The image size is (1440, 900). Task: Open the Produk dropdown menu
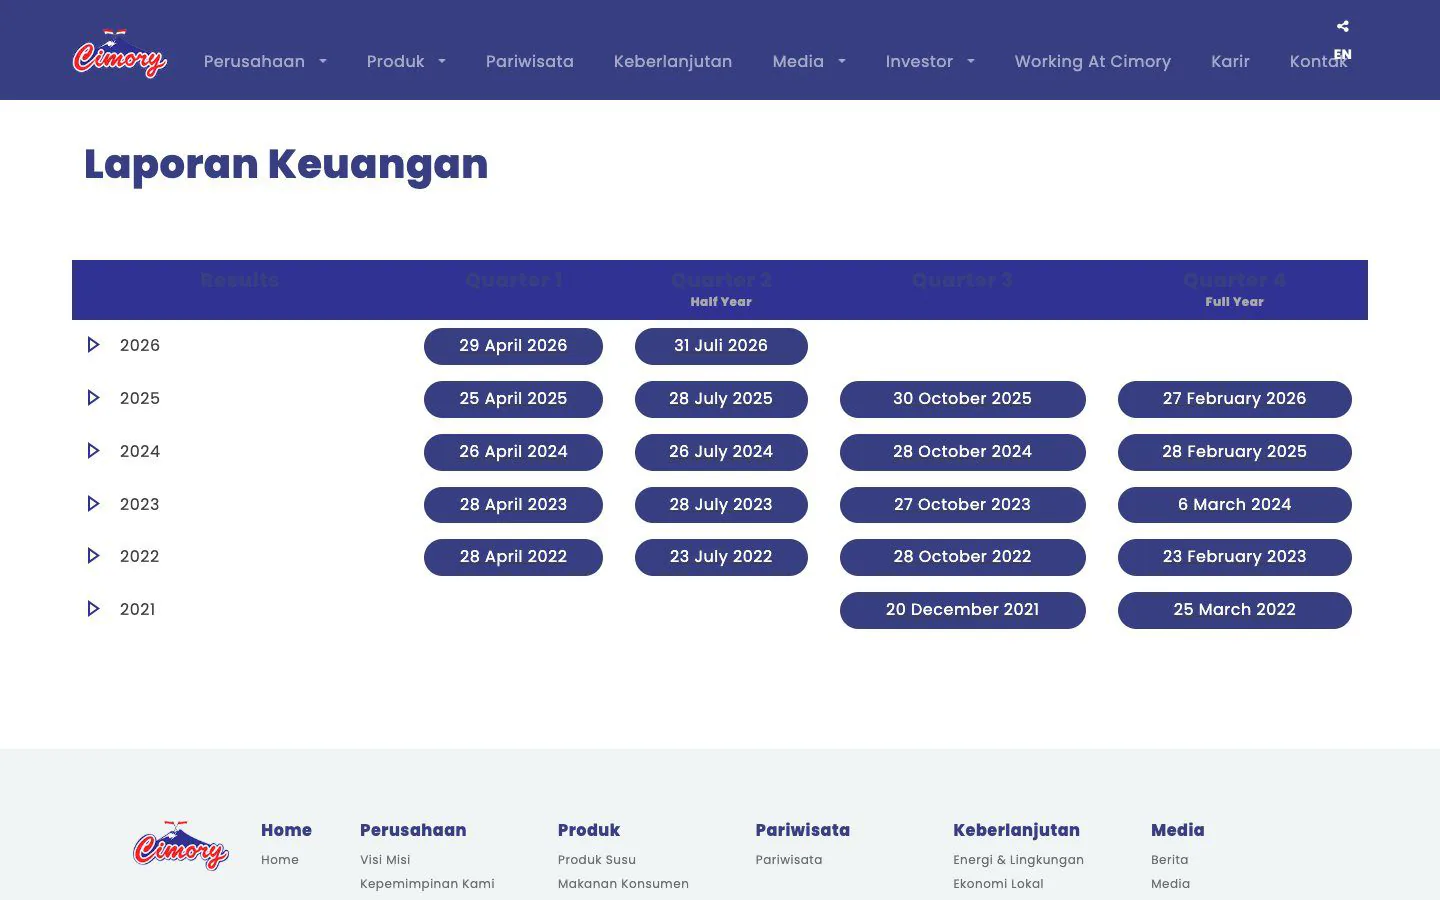click(406, 61)
